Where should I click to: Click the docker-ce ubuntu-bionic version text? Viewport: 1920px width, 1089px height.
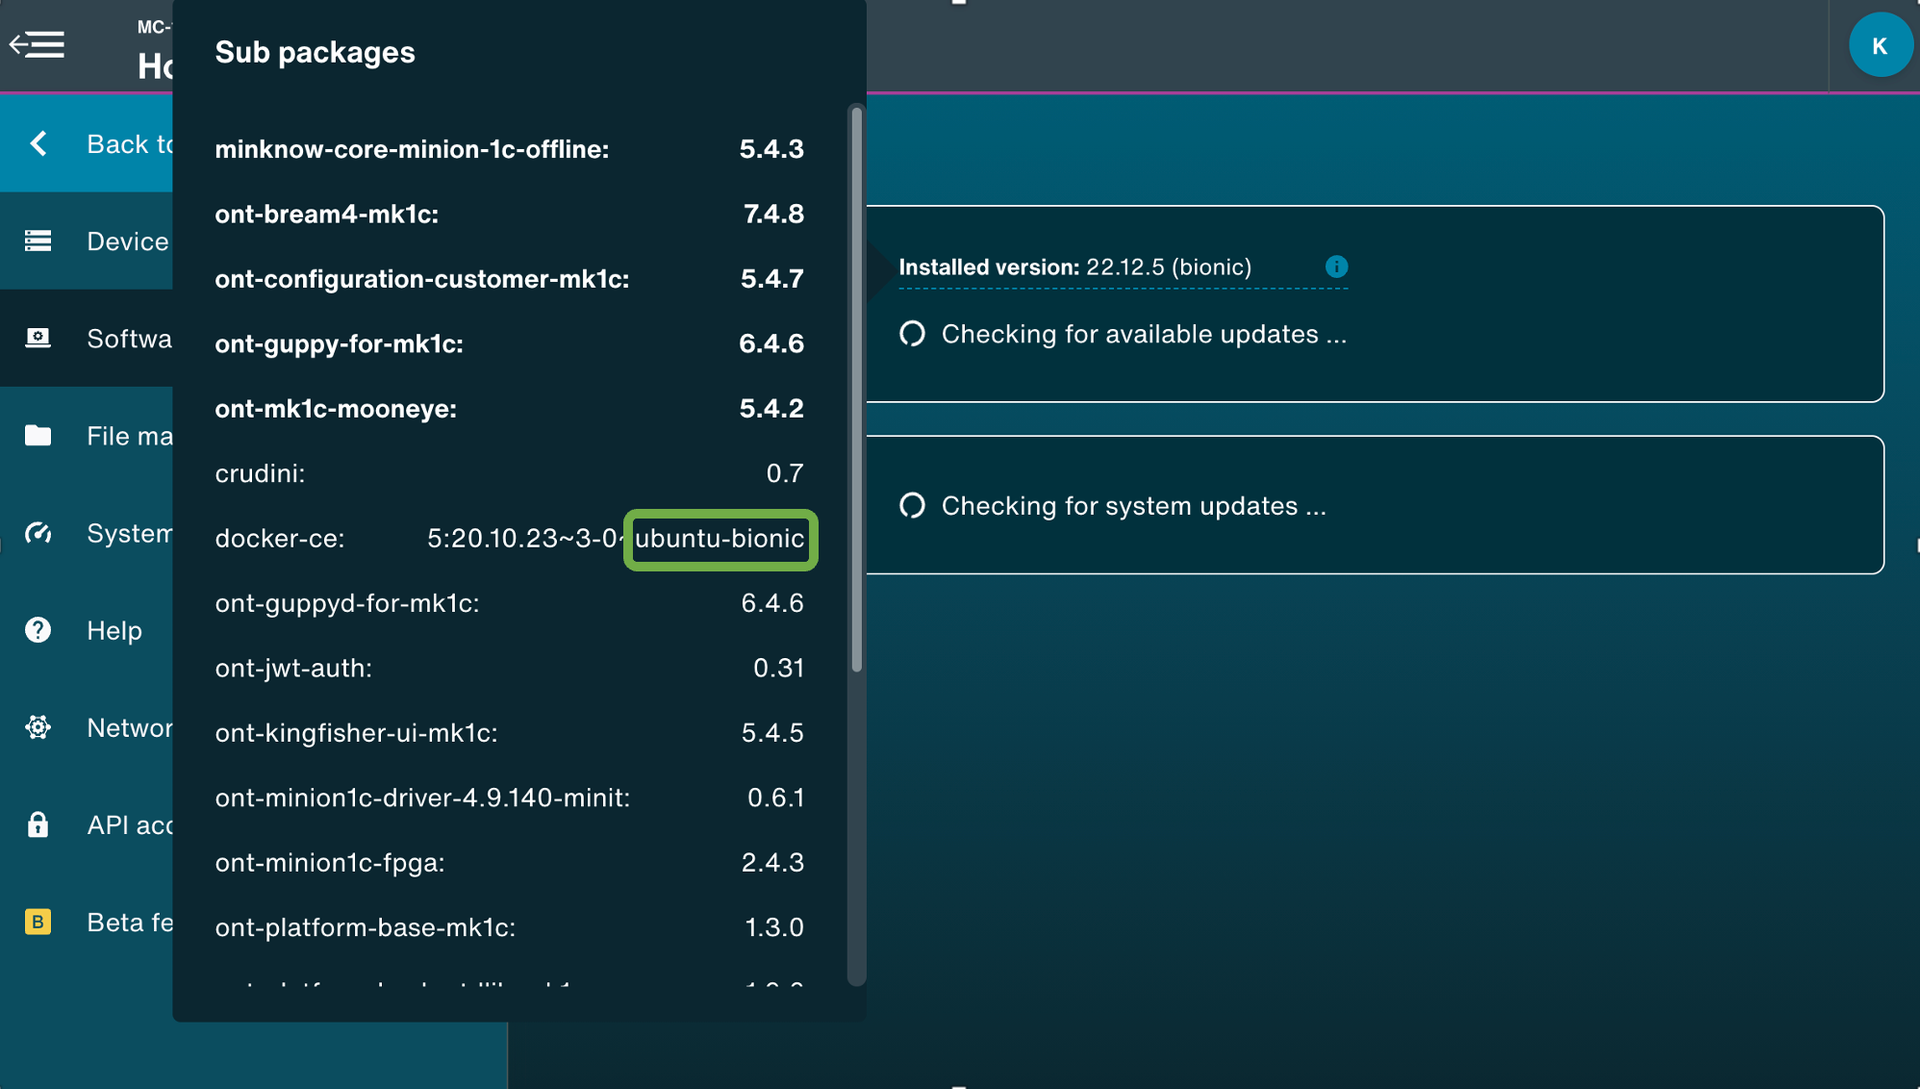coord(720,539)
